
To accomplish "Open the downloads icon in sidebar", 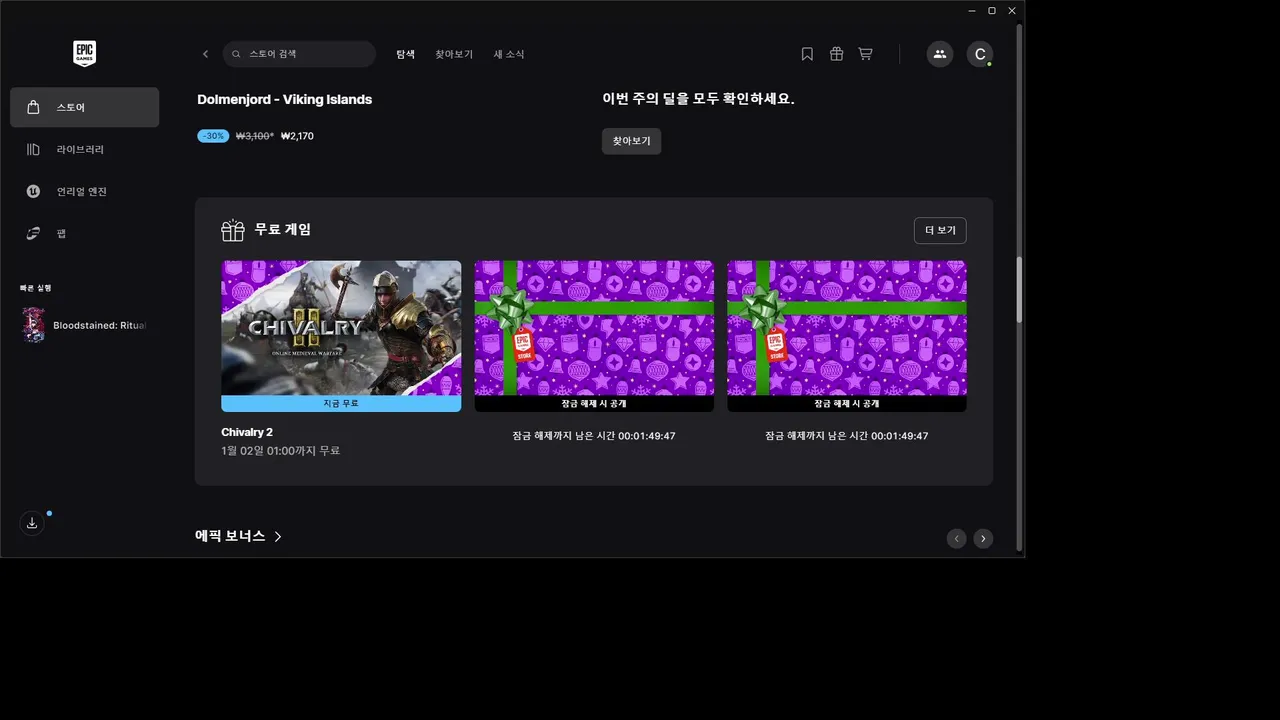I will pyautogui.click(x=32, y=523).
